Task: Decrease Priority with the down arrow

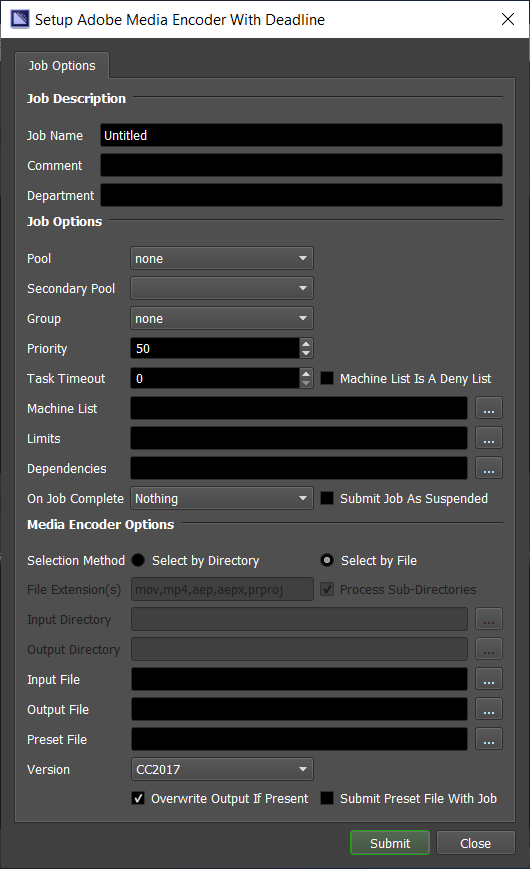Action: [306, 353]
